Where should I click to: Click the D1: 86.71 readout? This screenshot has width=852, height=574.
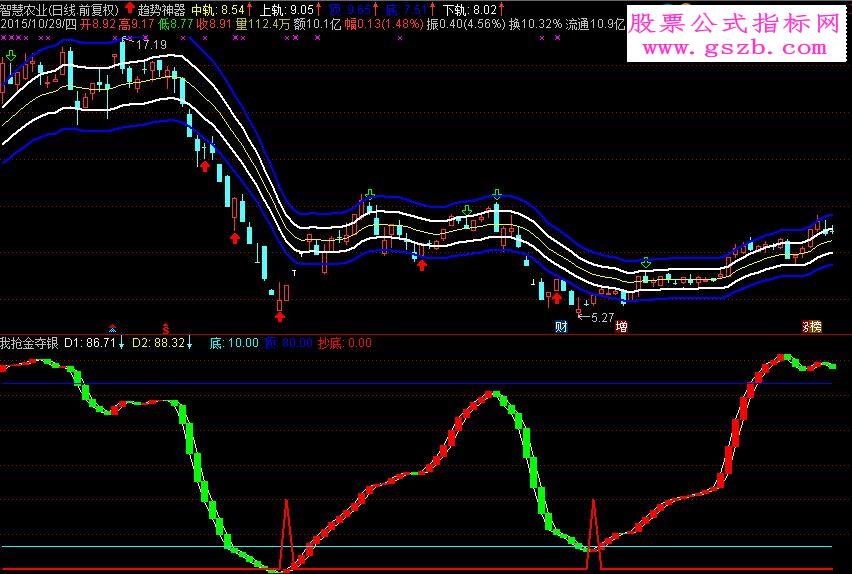point(90,343)
